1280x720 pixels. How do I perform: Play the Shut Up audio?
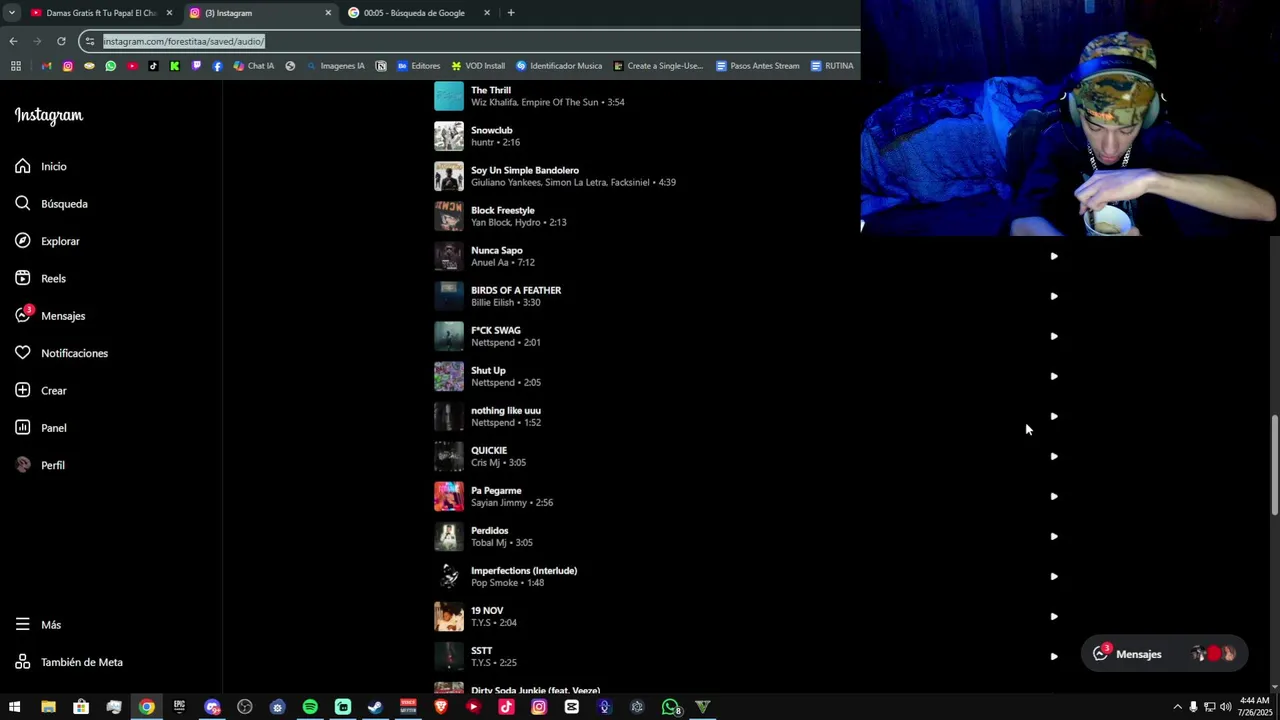point(1054,376)
